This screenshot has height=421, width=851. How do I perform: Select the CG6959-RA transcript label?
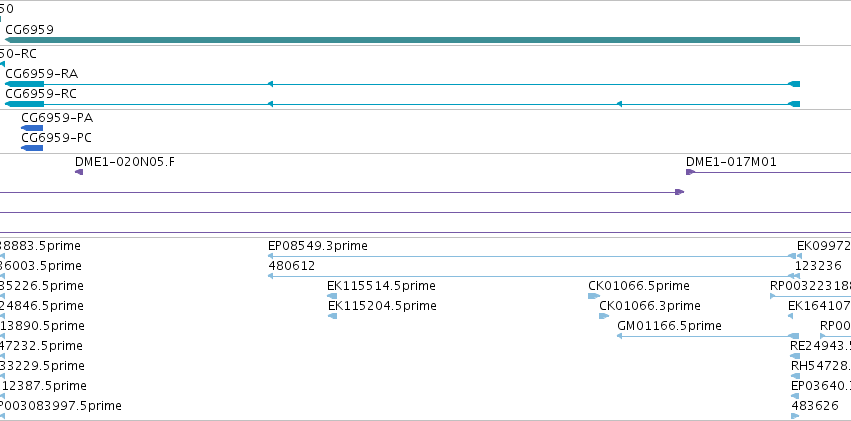(x=41, y=74)
